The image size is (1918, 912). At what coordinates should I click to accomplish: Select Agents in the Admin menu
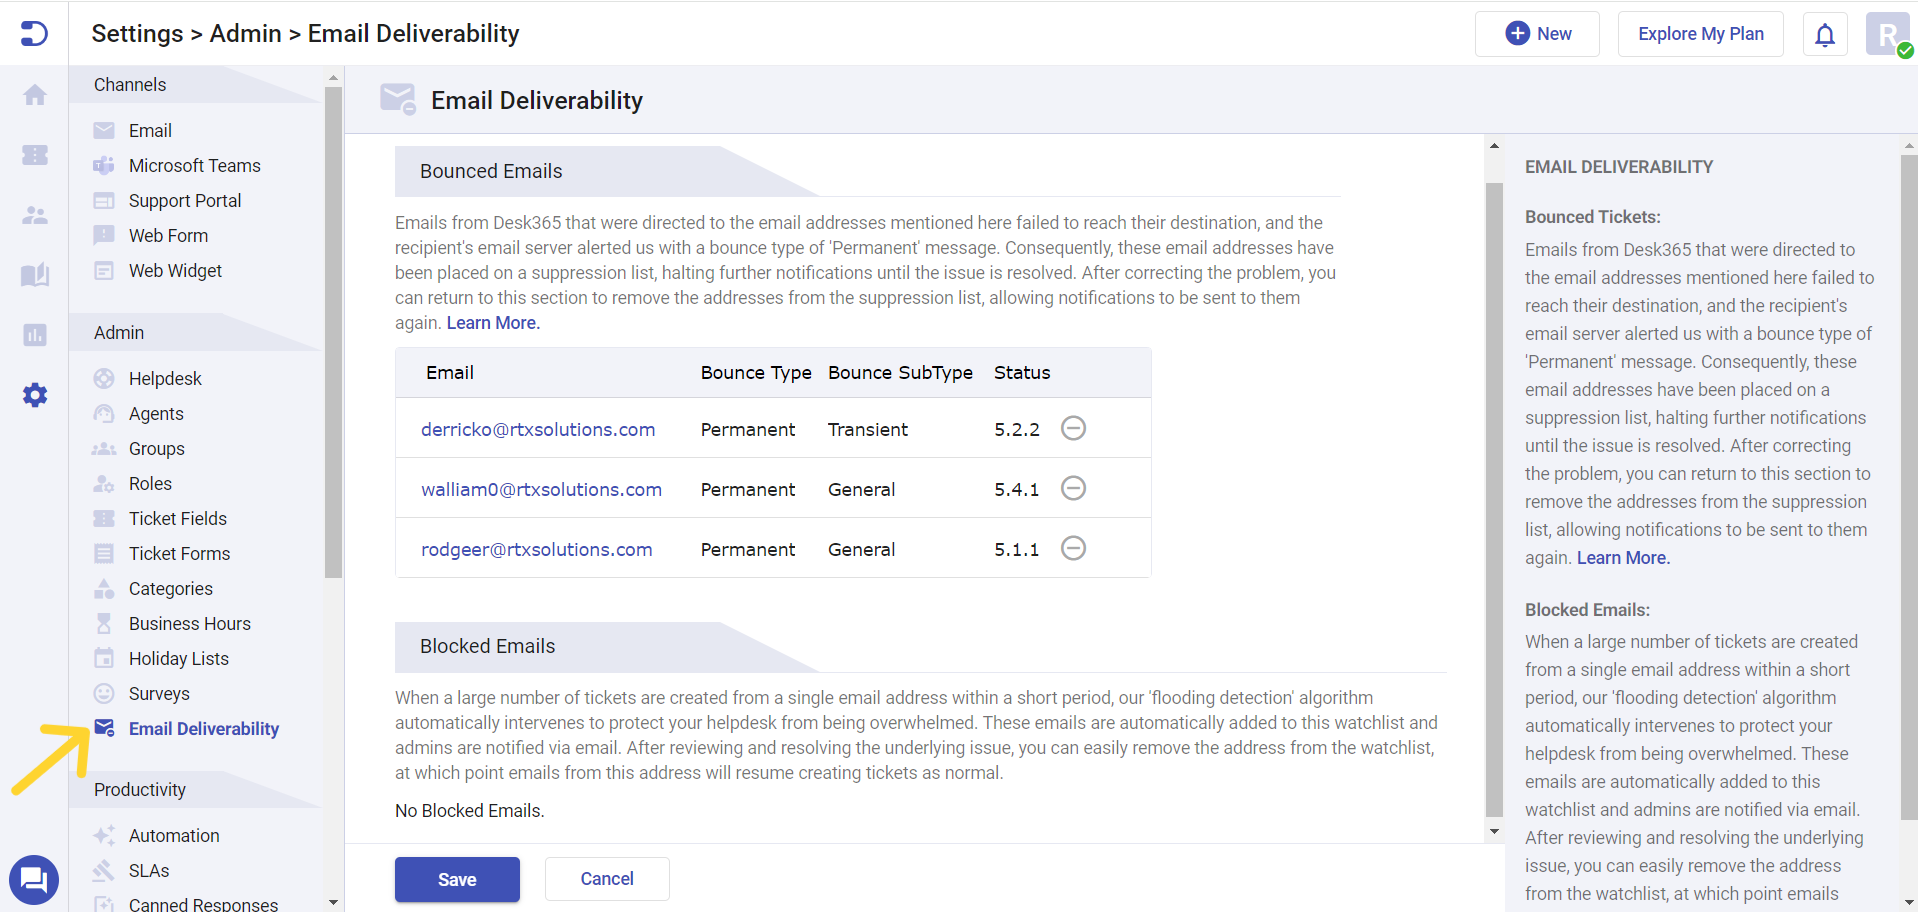(156, 413)
